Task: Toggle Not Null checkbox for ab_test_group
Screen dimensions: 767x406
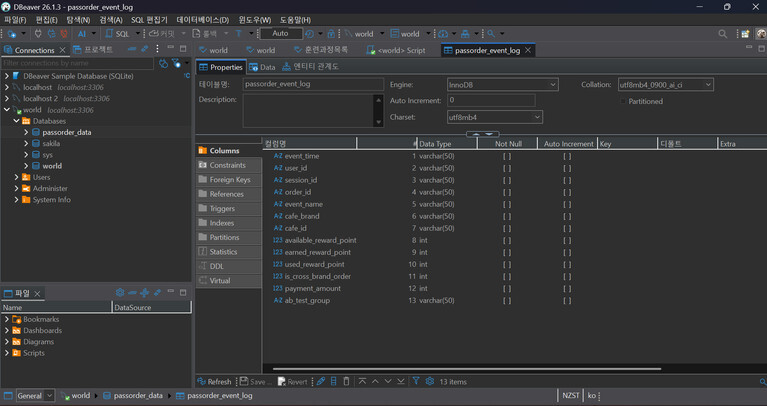Action: [x=507, y=300]
